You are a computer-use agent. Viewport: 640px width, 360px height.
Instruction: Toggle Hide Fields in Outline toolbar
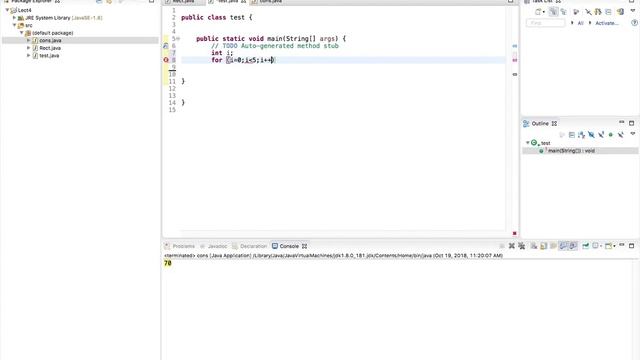(591, 135)
